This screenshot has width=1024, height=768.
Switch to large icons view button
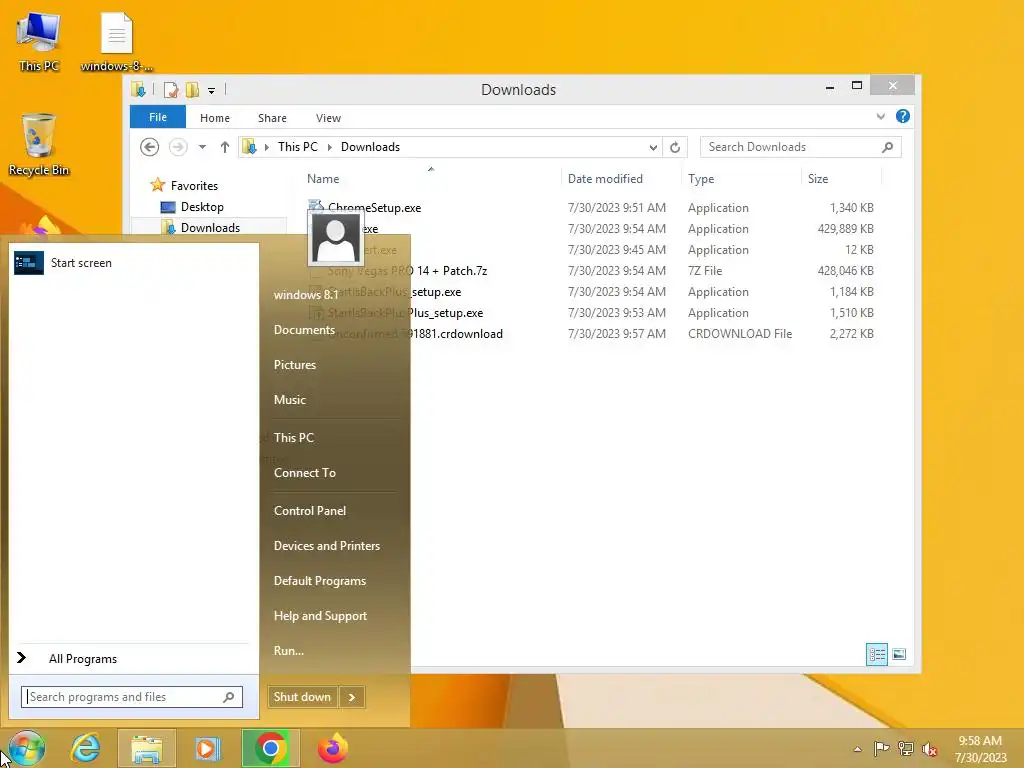point(899,654)
